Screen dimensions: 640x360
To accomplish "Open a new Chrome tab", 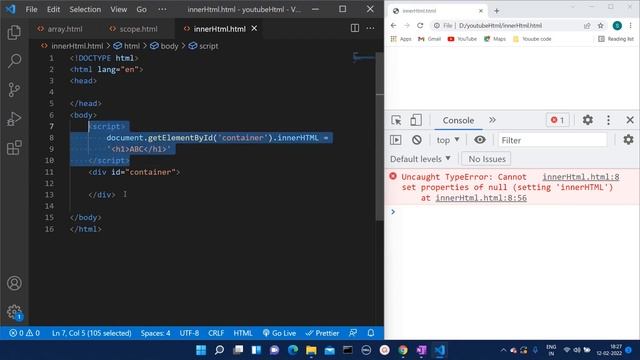I will pos(496,11).
